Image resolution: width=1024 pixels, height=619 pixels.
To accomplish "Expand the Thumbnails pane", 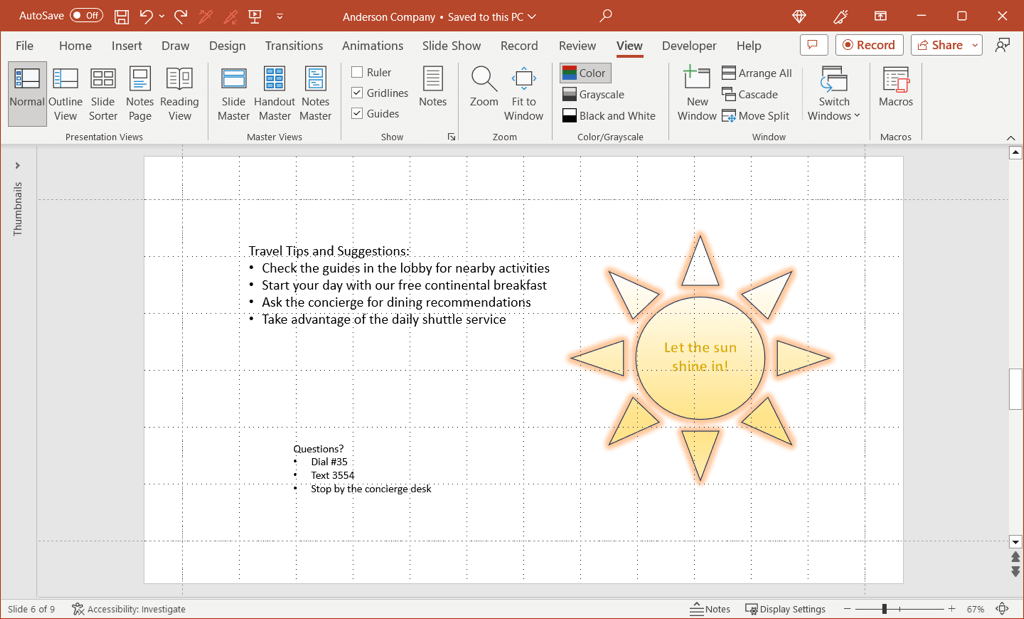I will click(x=17, y=166).
